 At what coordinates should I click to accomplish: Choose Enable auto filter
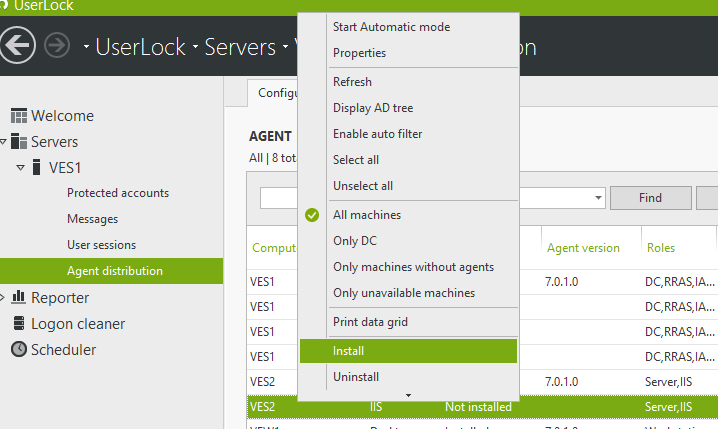click(x=377, y=134)
